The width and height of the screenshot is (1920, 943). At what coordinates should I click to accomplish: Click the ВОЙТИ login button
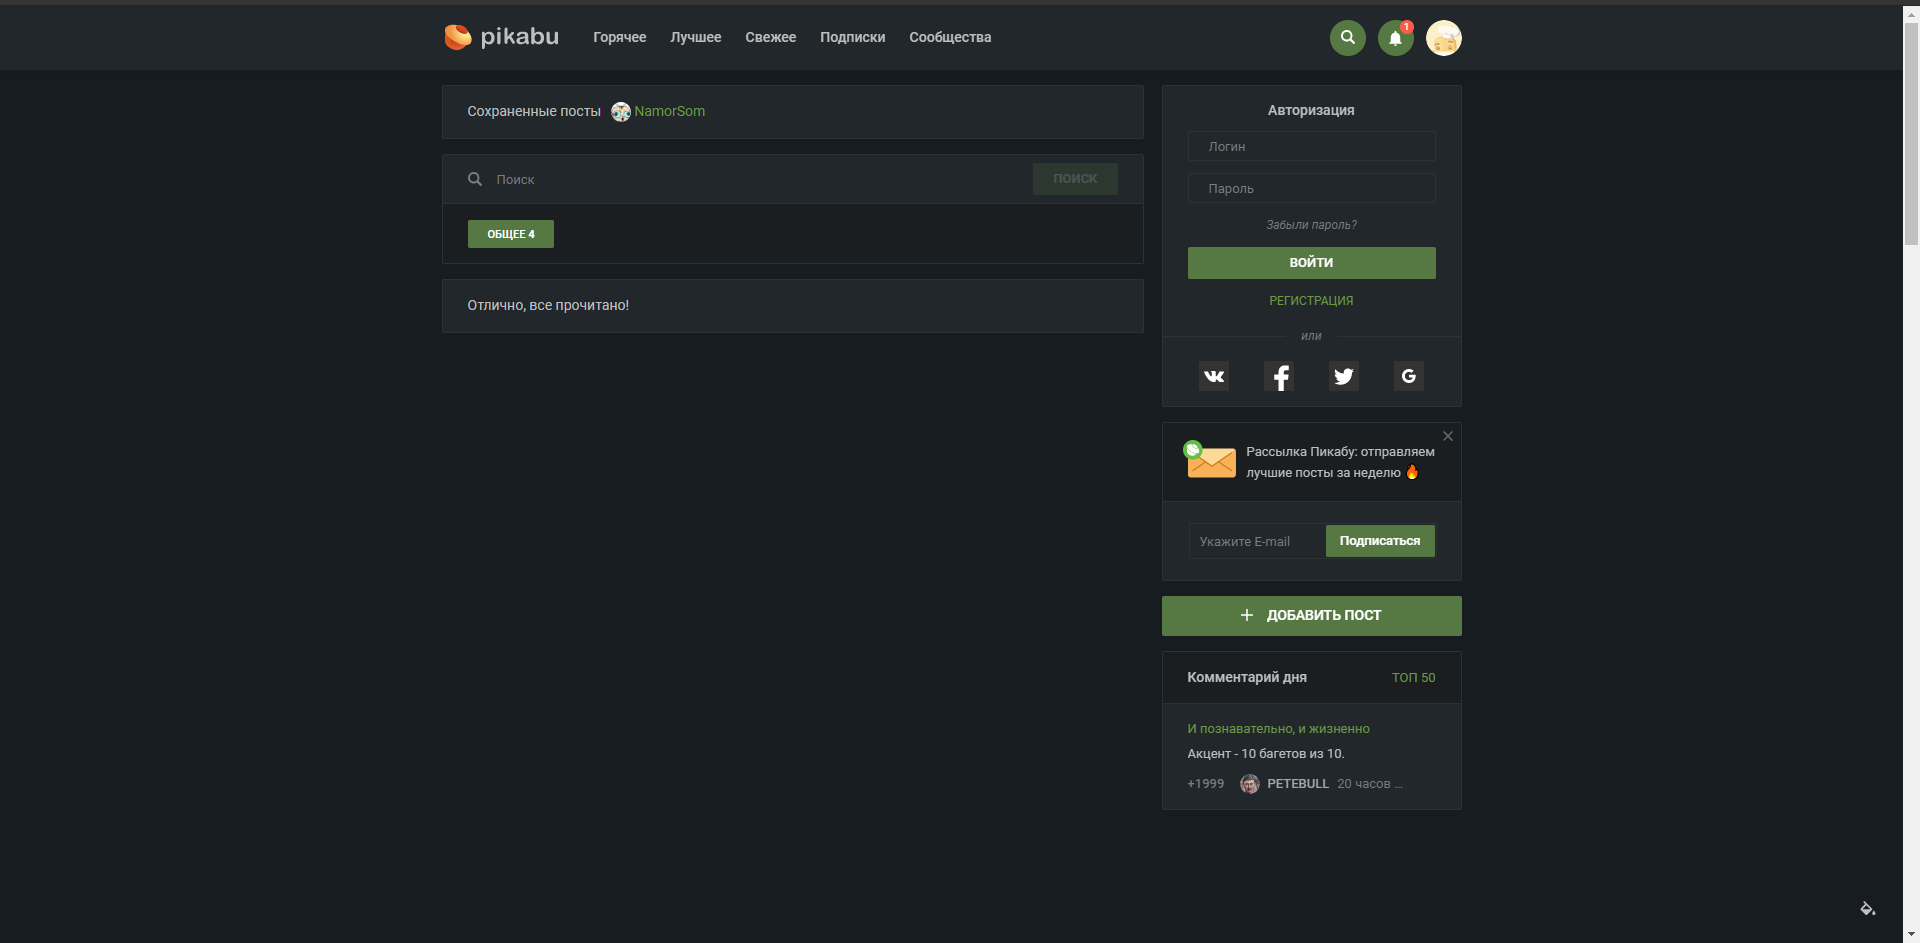(1311, 263)
